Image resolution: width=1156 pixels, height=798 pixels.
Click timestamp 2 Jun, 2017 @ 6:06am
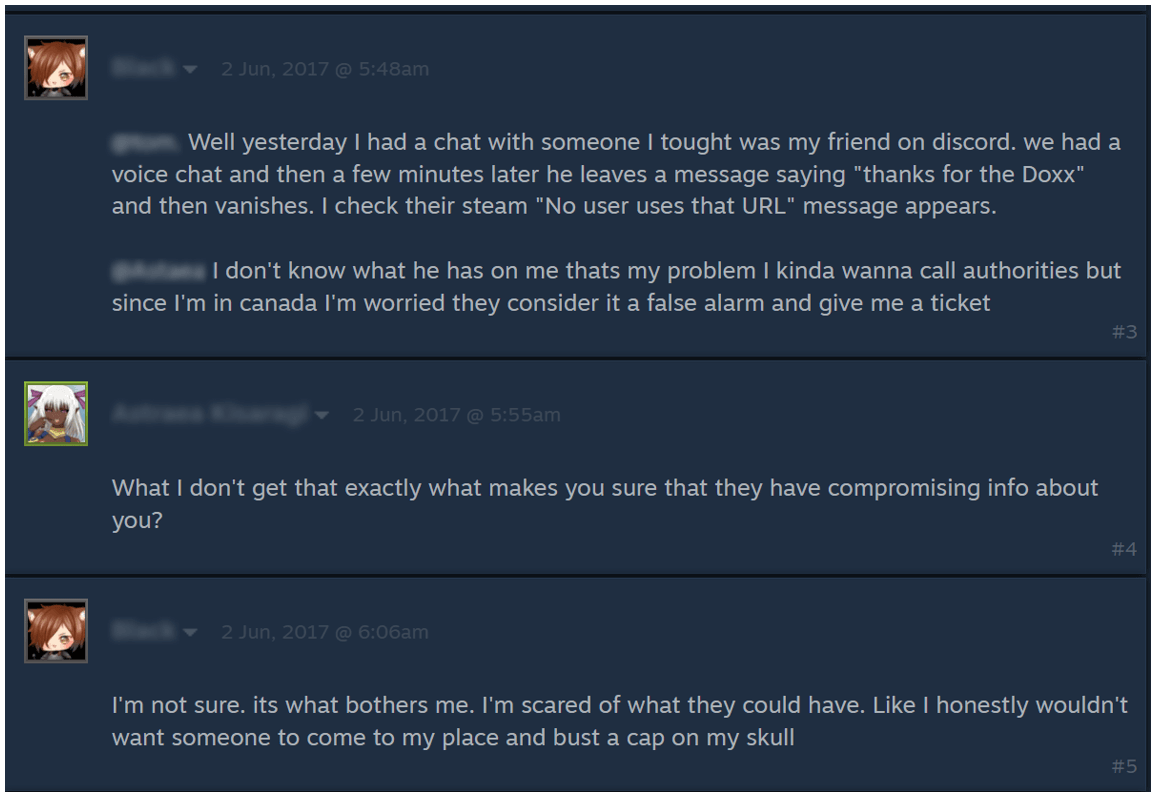(x=324, y=632)
